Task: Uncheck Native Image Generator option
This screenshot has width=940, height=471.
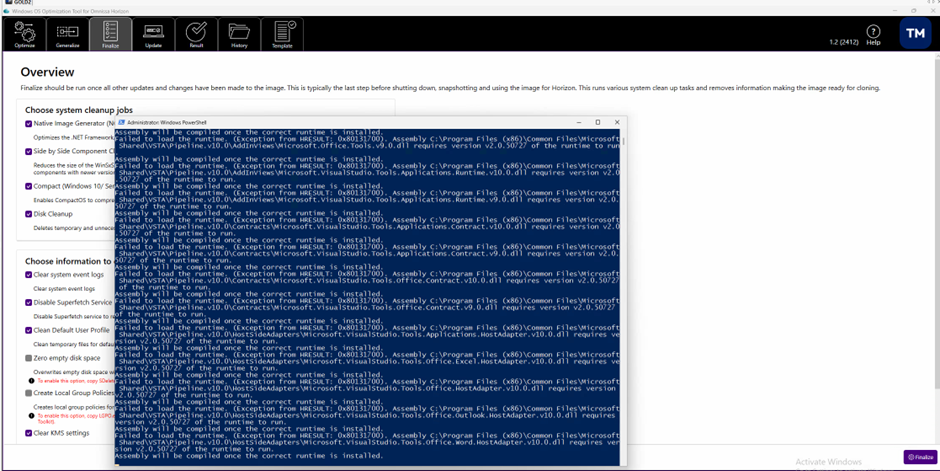Action: [x=29, y=124]
